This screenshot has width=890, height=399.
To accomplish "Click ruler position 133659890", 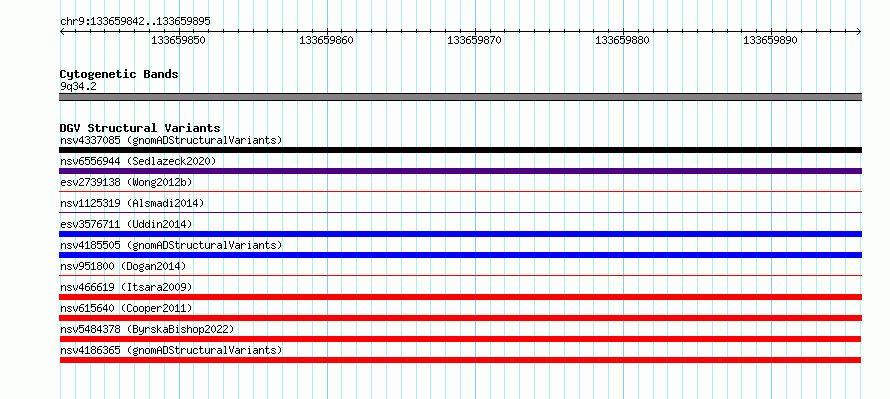I will [770, 40].
